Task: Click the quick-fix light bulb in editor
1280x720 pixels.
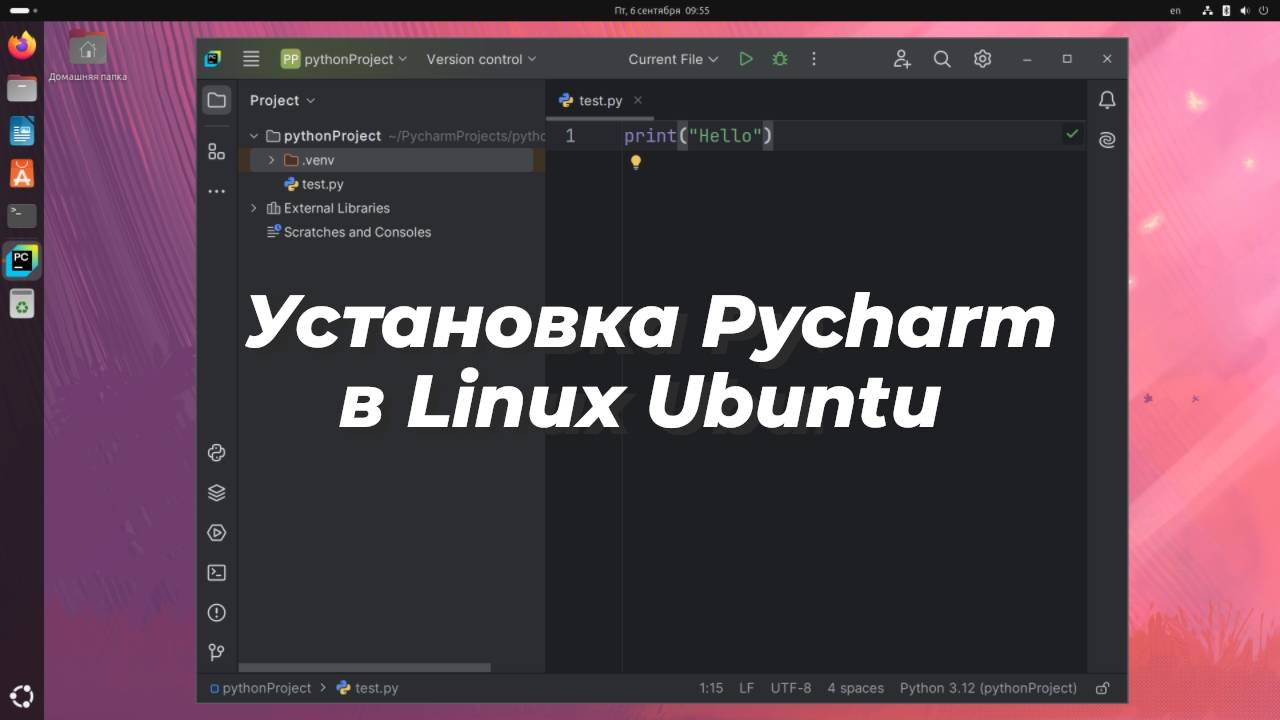Action: (635, 162)
